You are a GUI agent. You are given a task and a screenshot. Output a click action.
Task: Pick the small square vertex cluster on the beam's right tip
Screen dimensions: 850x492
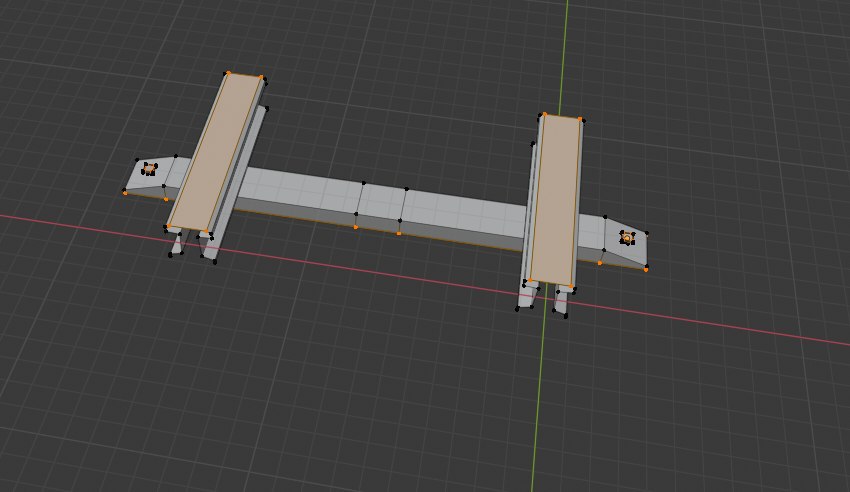(627, 237)
